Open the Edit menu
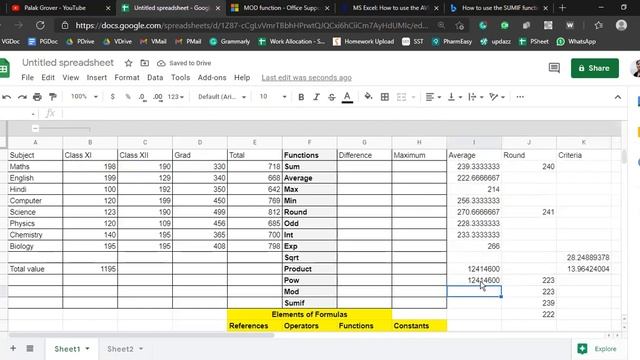The height and width of the screenshot is (360, 640). point(48,77)
